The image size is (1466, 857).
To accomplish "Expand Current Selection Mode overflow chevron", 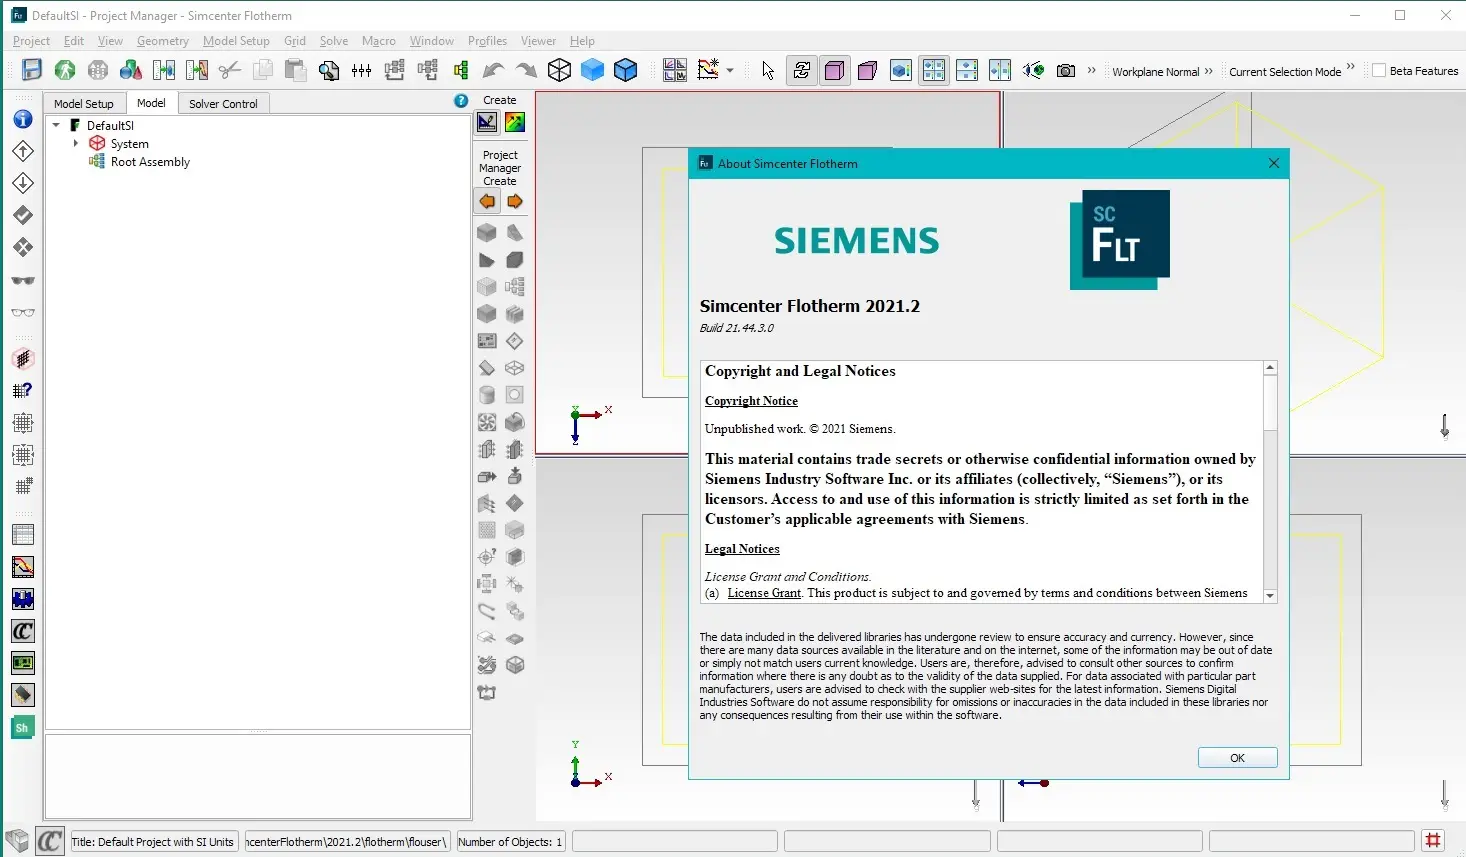I will point(1351,68).
